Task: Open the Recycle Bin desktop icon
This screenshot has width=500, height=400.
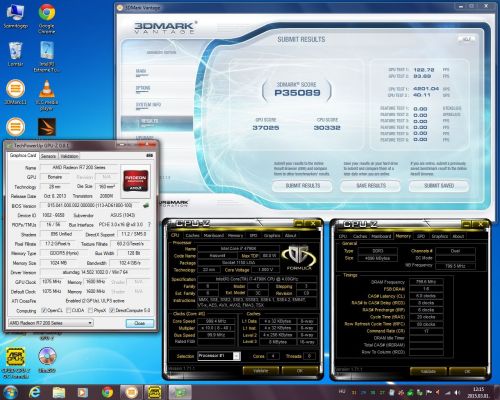Action: click(15, 54)
